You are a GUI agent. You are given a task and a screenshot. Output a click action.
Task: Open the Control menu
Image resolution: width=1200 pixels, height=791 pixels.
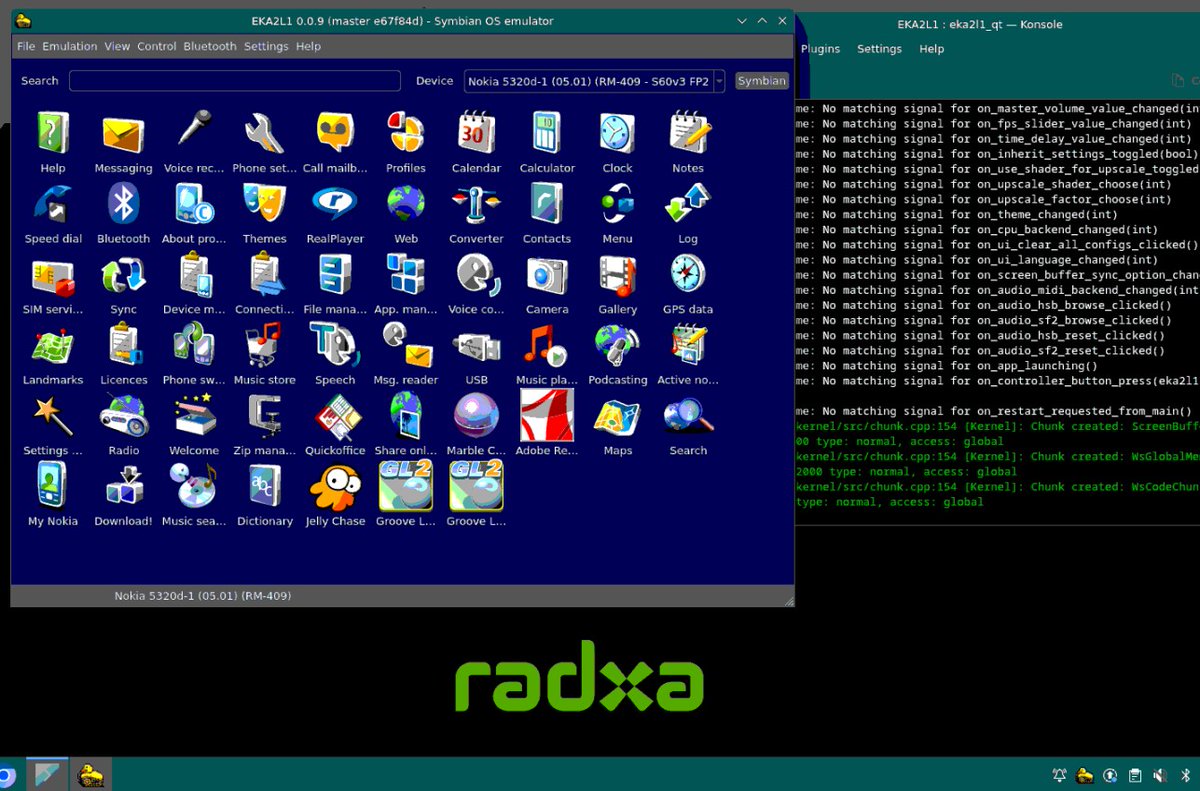point(157,46)
